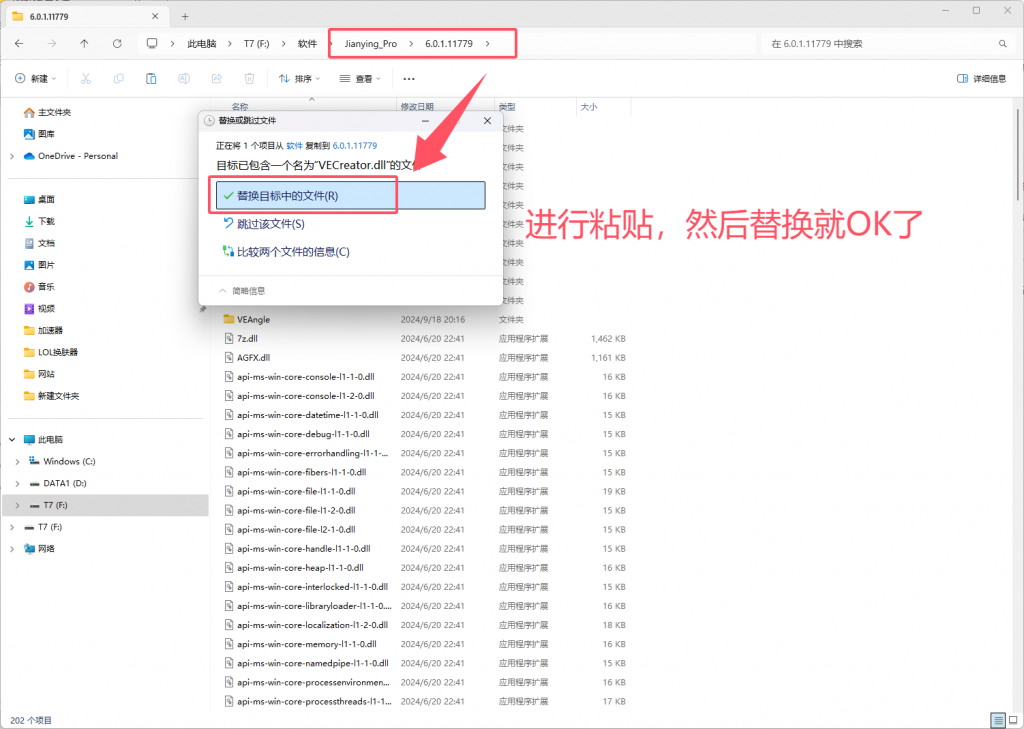1024x729 pixels.
Task: Open the 加速器 folder in sidebar
Action: tap(43, 331)
